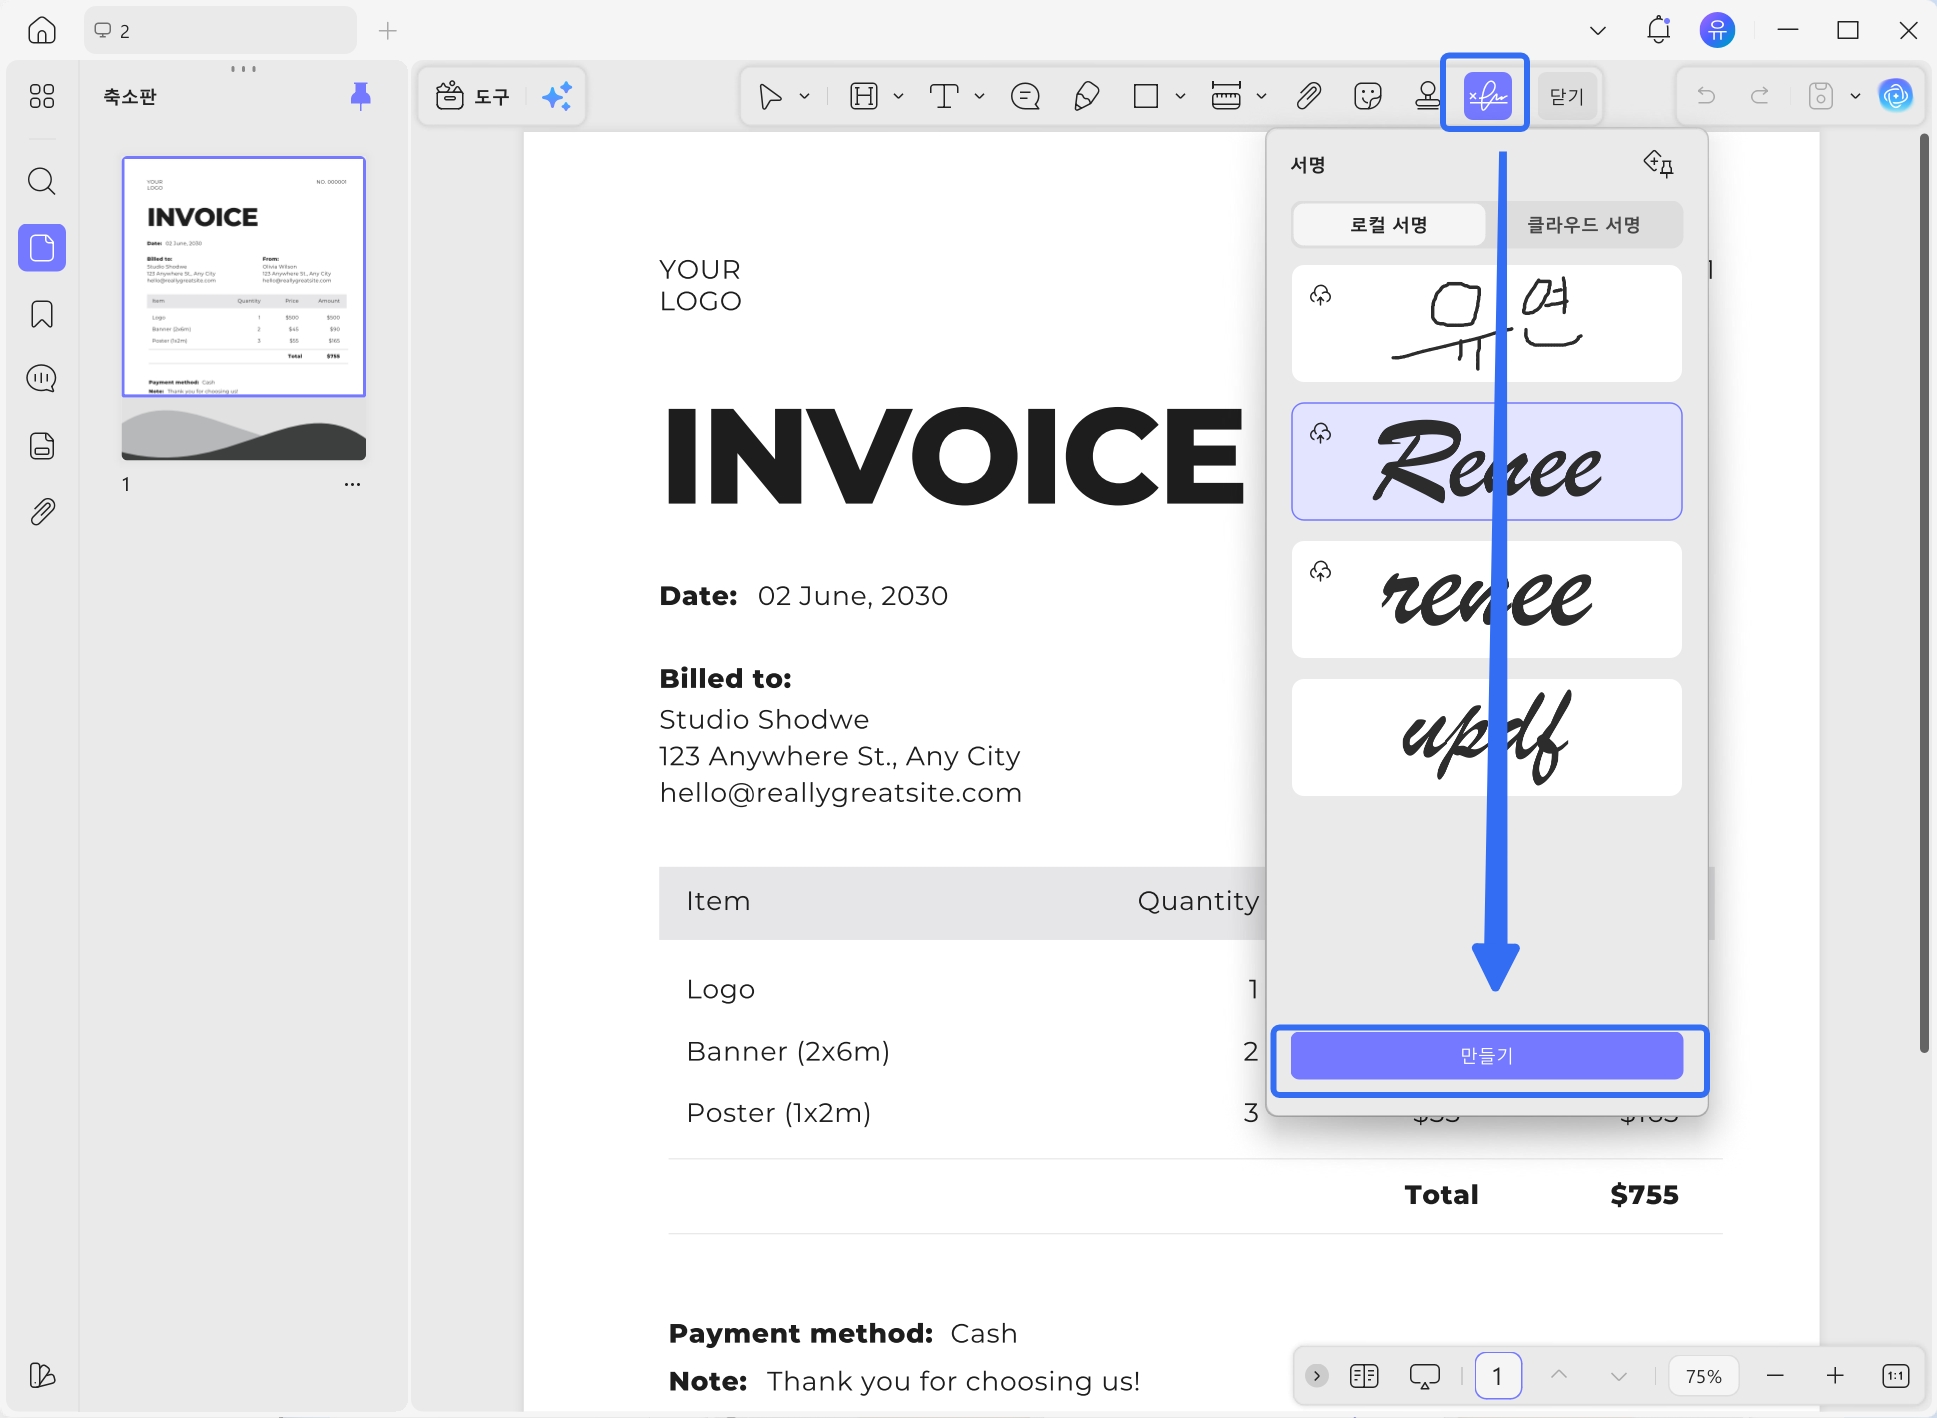Open the bookmarks panel in sidebar
The width and height of the screenshot is (1937, 1418).
(42, 314)
